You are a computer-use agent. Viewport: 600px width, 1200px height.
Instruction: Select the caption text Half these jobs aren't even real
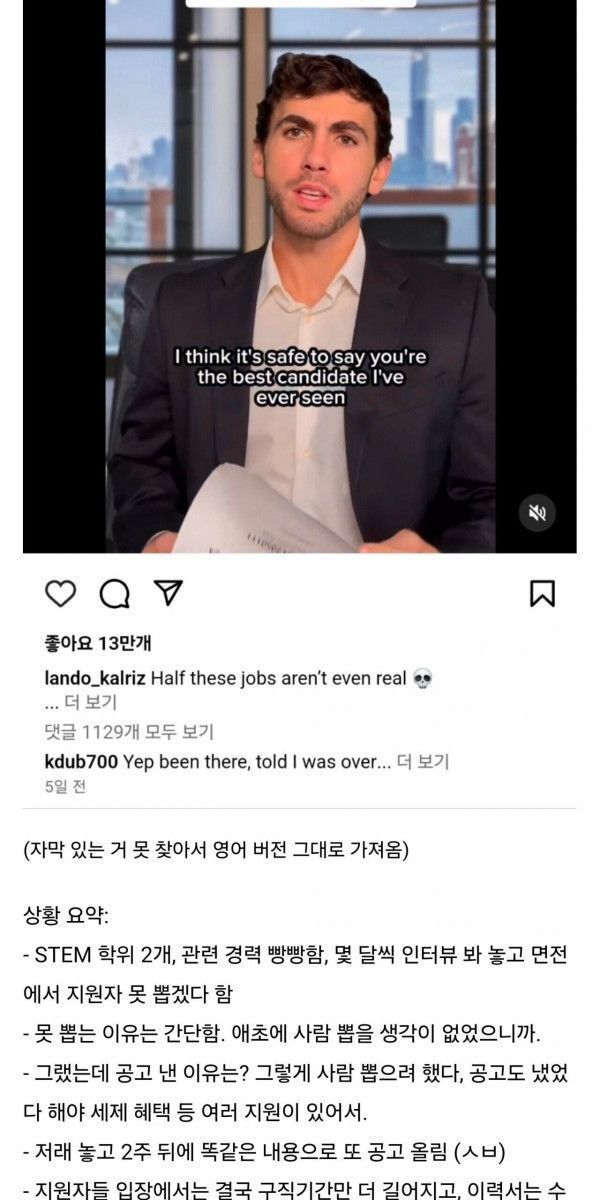(279, 679)
